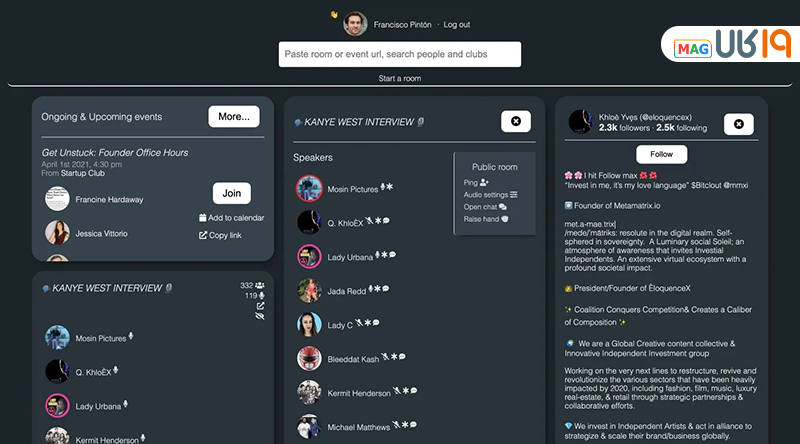Open Francisco Pintón profile picture

(x=355, y=23)
